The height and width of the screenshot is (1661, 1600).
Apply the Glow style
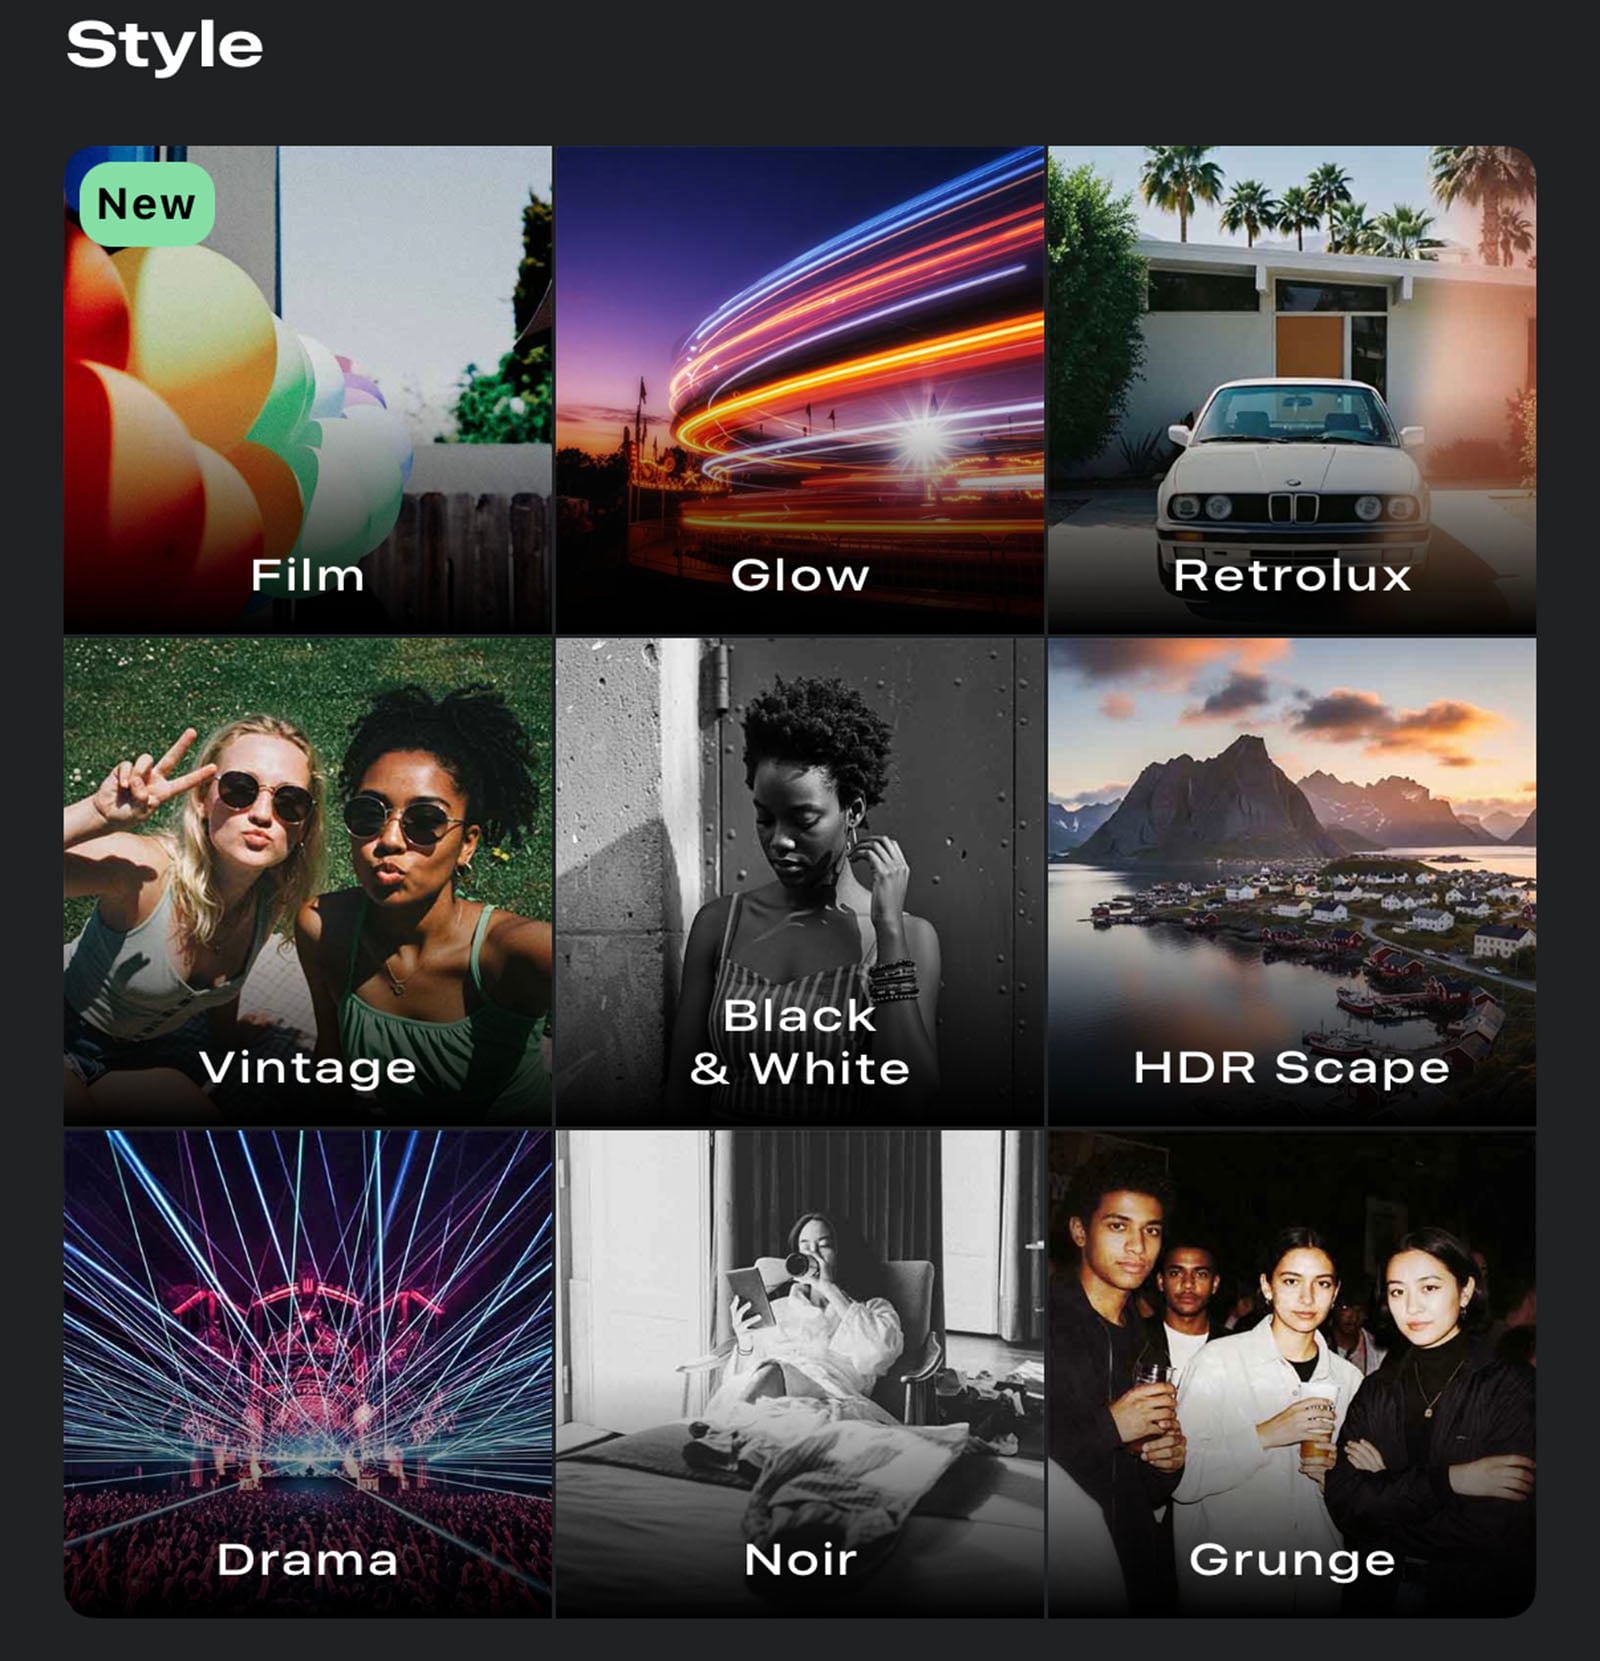(x=798, y=380)
